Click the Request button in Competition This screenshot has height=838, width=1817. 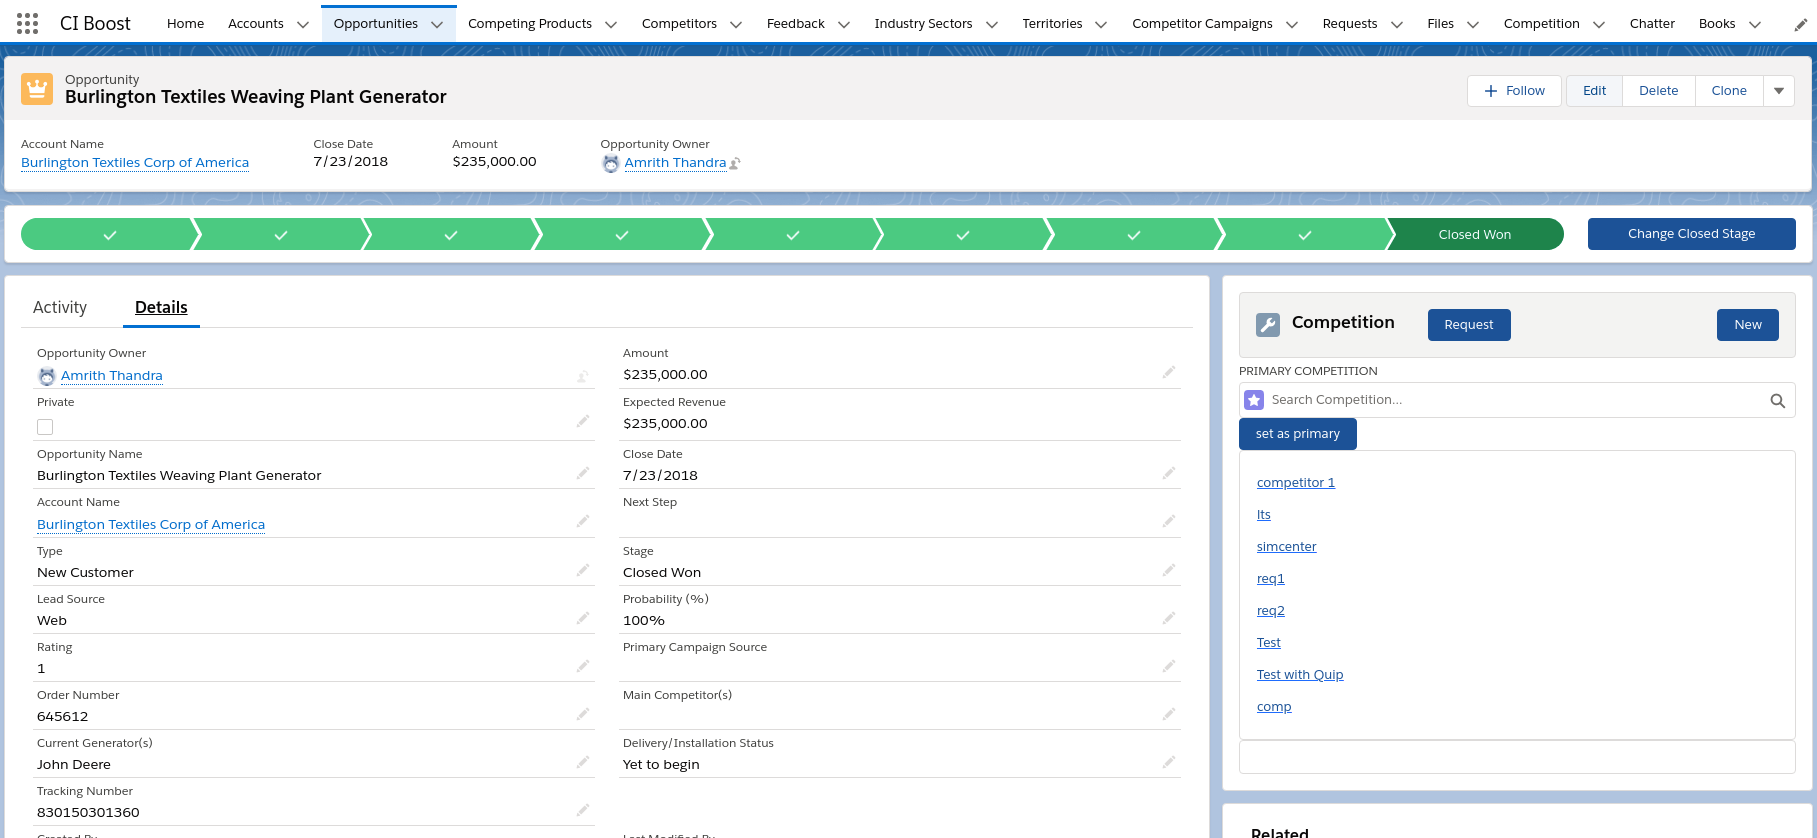1468,325
